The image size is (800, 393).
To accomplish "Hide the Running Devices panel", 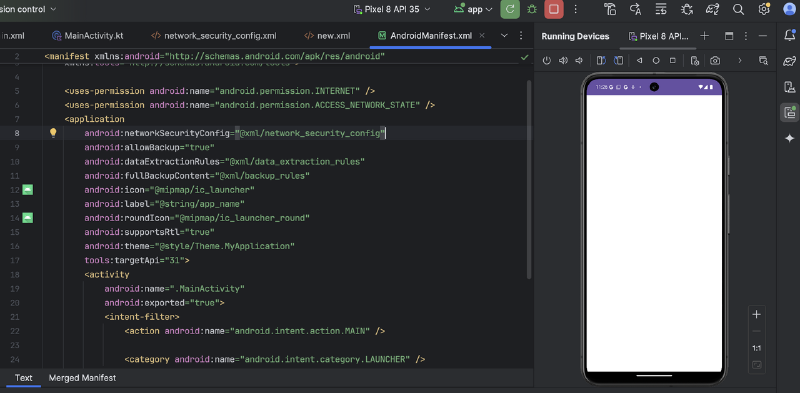I will (763, 36).
